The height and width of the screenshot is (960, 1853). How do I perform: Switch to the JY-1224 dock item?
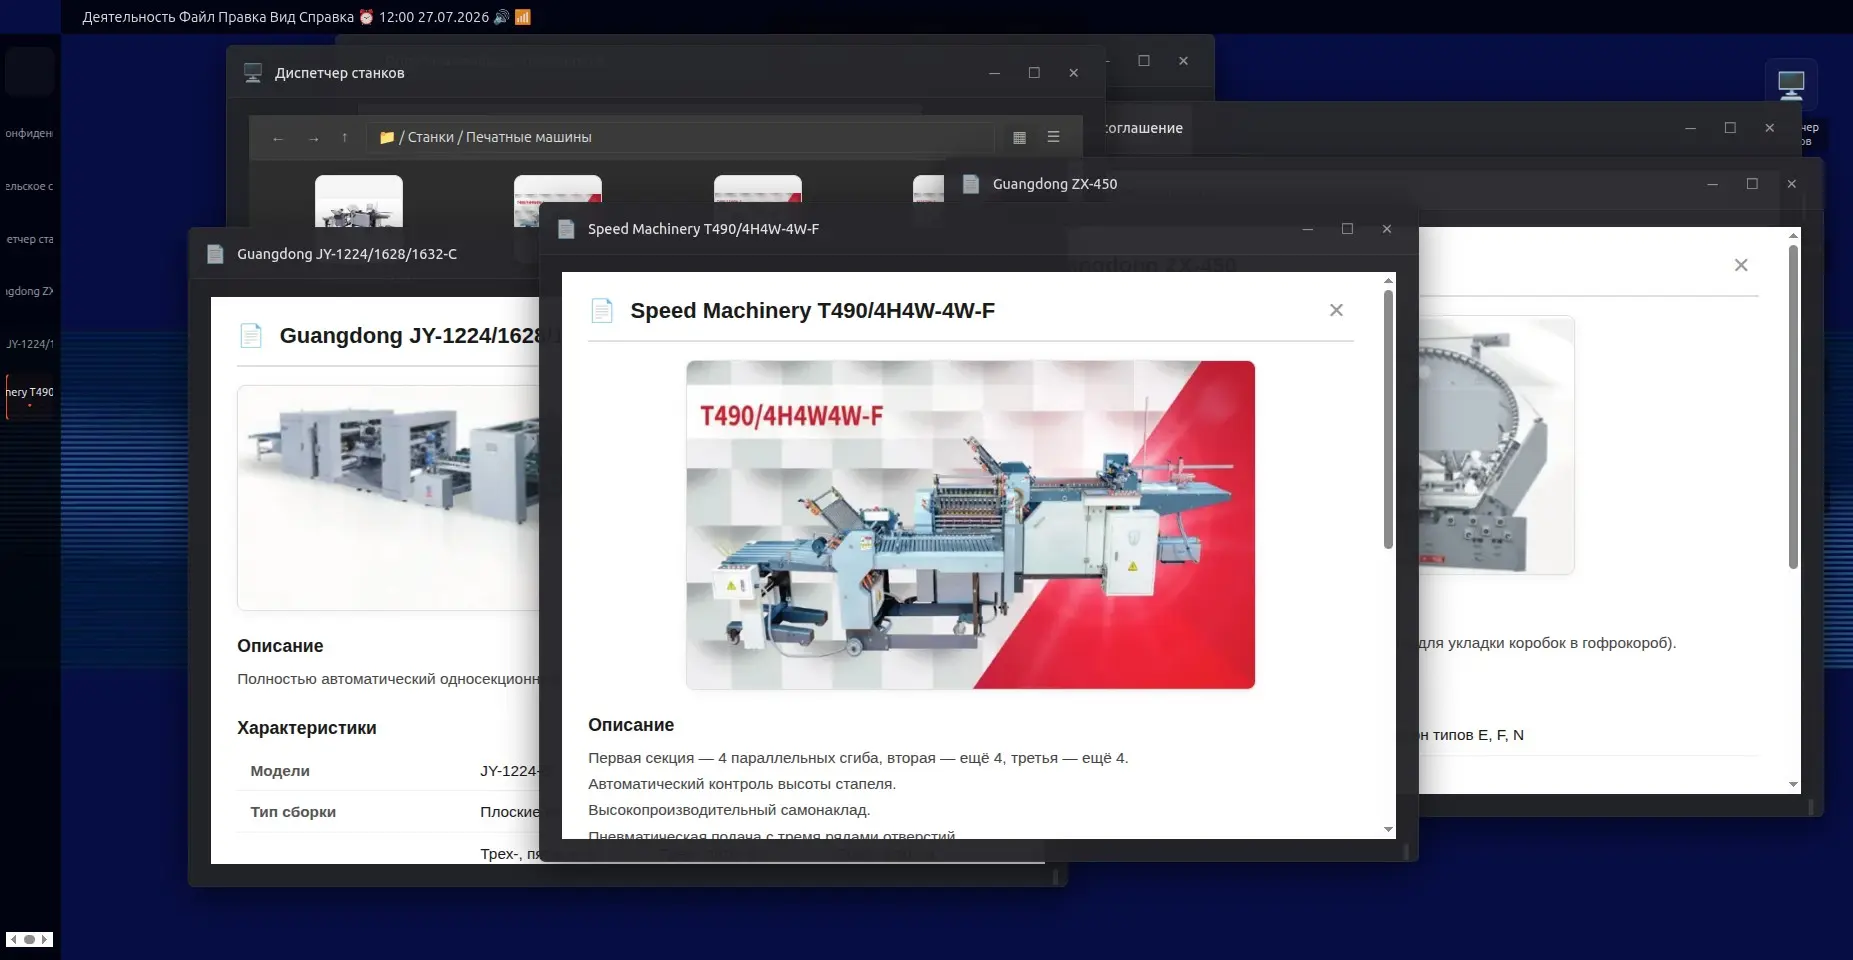coord(30,344)
